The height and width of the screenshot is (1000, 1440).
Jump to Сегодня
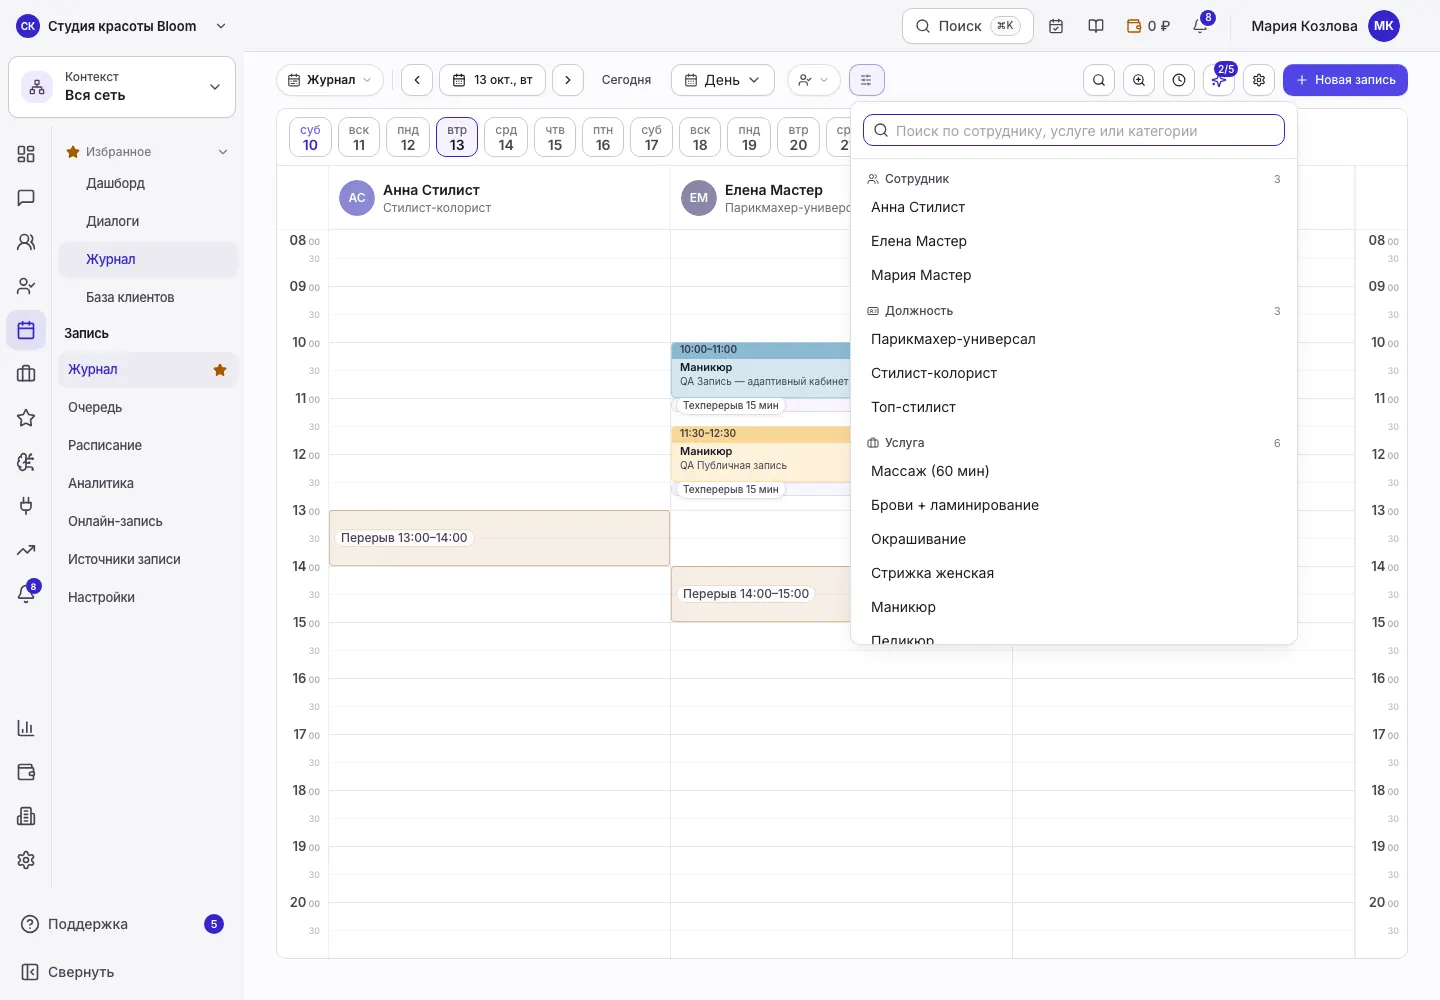pyautogui.click(x=626, y=80)
